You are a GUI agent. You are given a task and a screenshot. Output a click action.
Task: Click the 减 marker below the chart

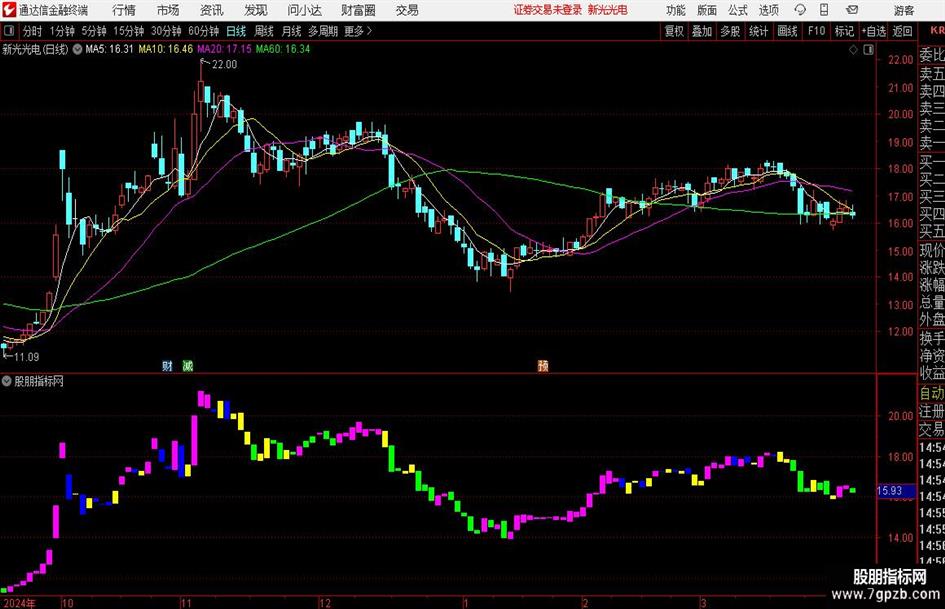pyautogui.click(x=187, y=365)
